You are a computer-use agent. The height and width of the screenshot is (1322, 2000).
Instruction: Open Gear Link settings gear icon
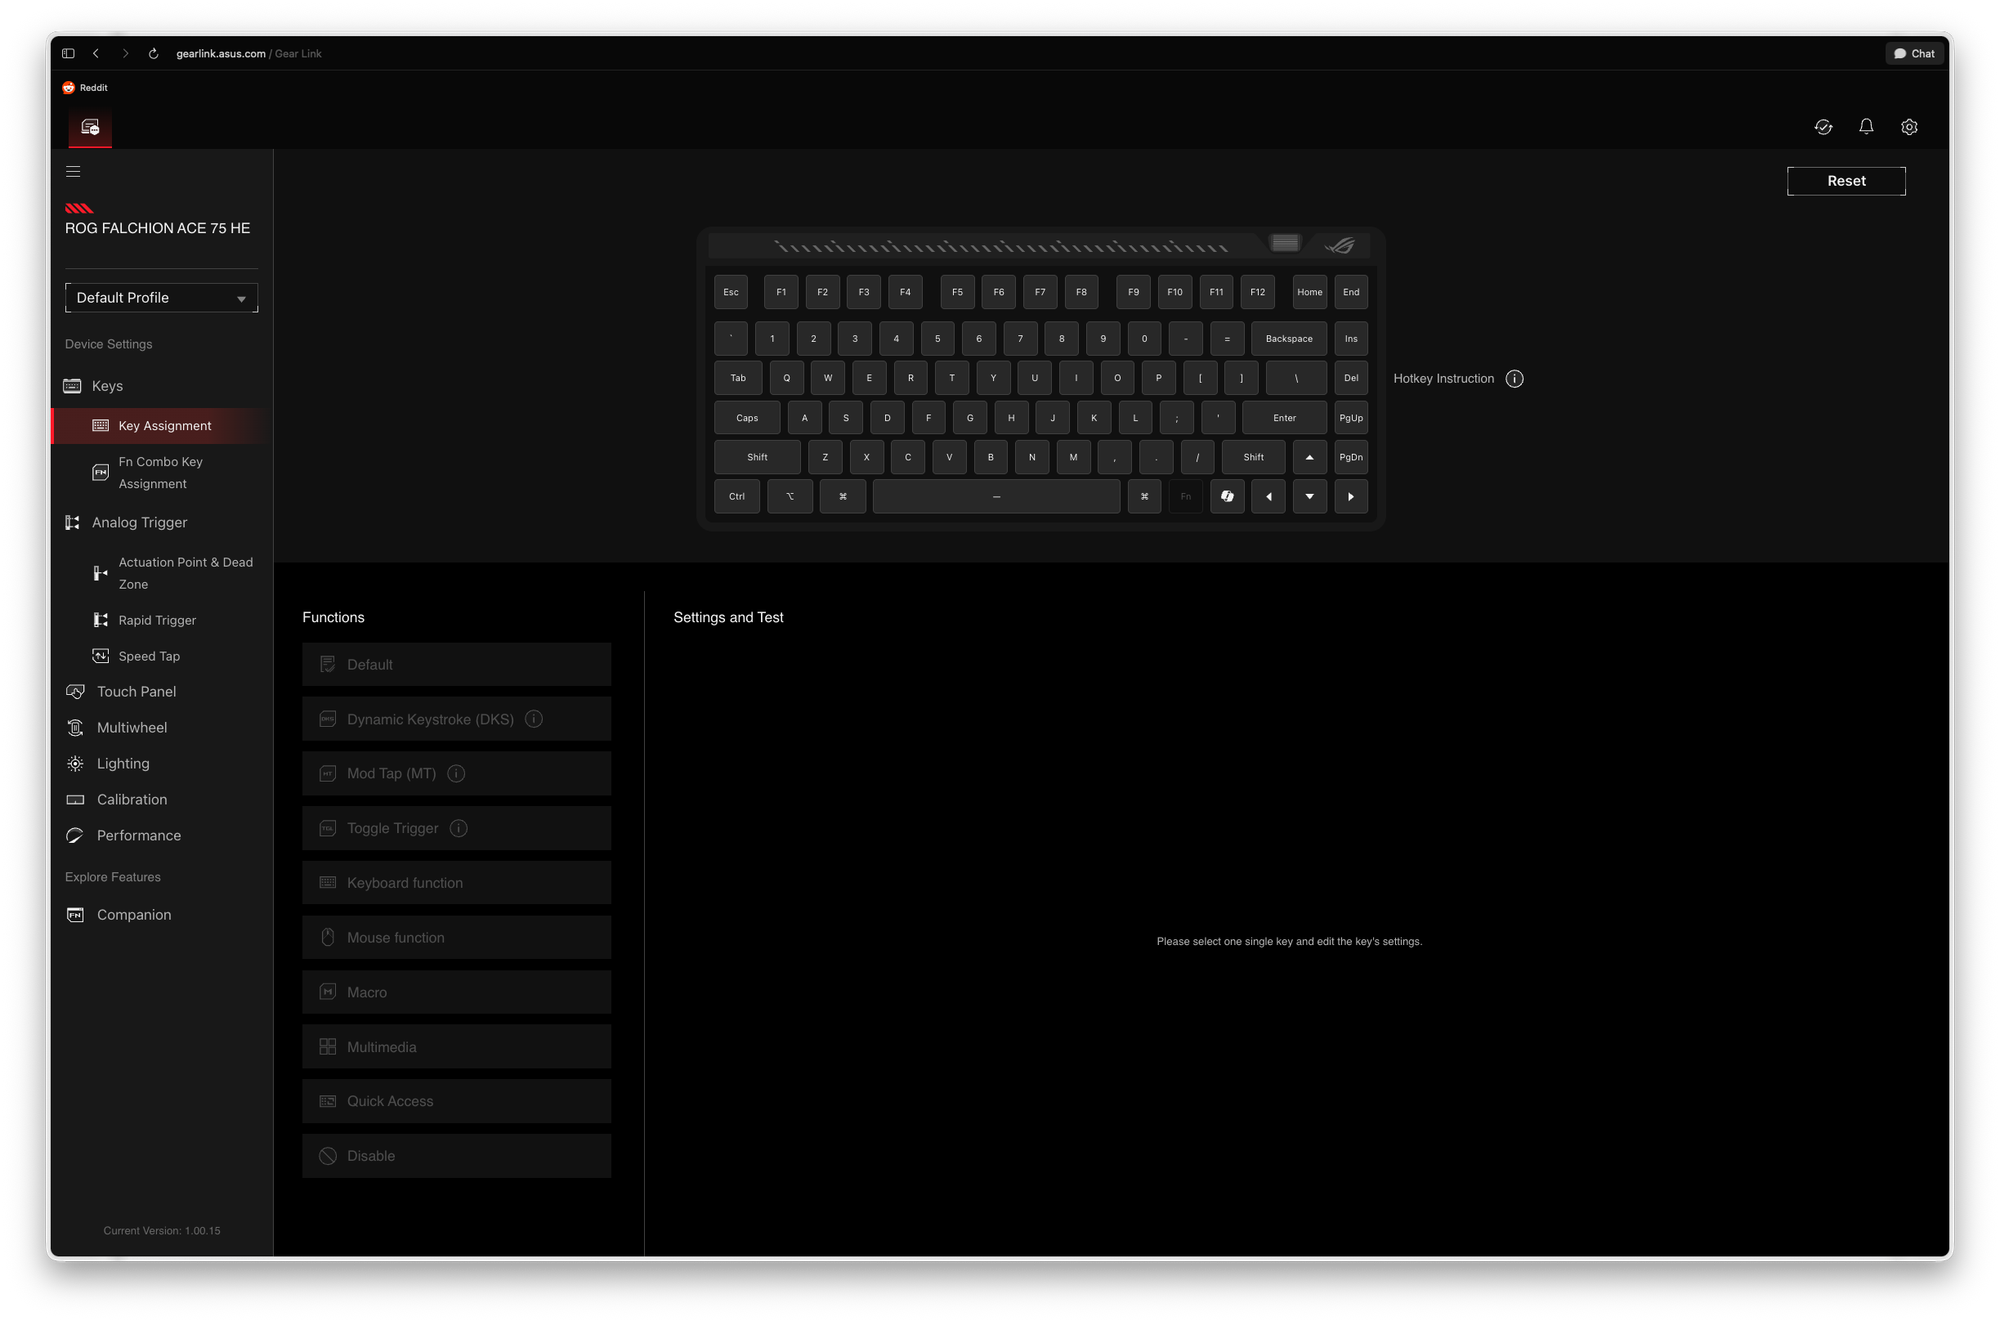click(x=1909, y=127)
